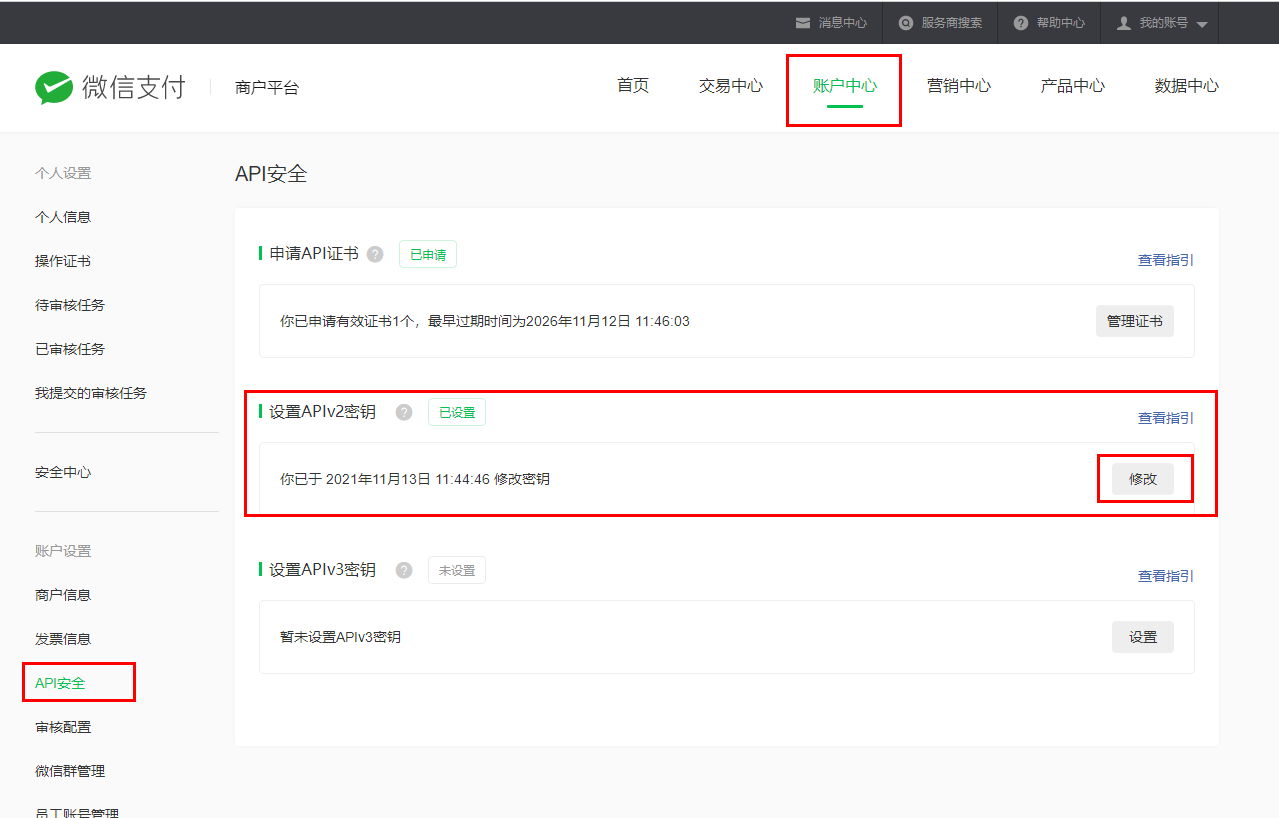Viewport: 1279px width, 818px height.
Task: Click the 未设置 status badge
Action: (457, 570)
